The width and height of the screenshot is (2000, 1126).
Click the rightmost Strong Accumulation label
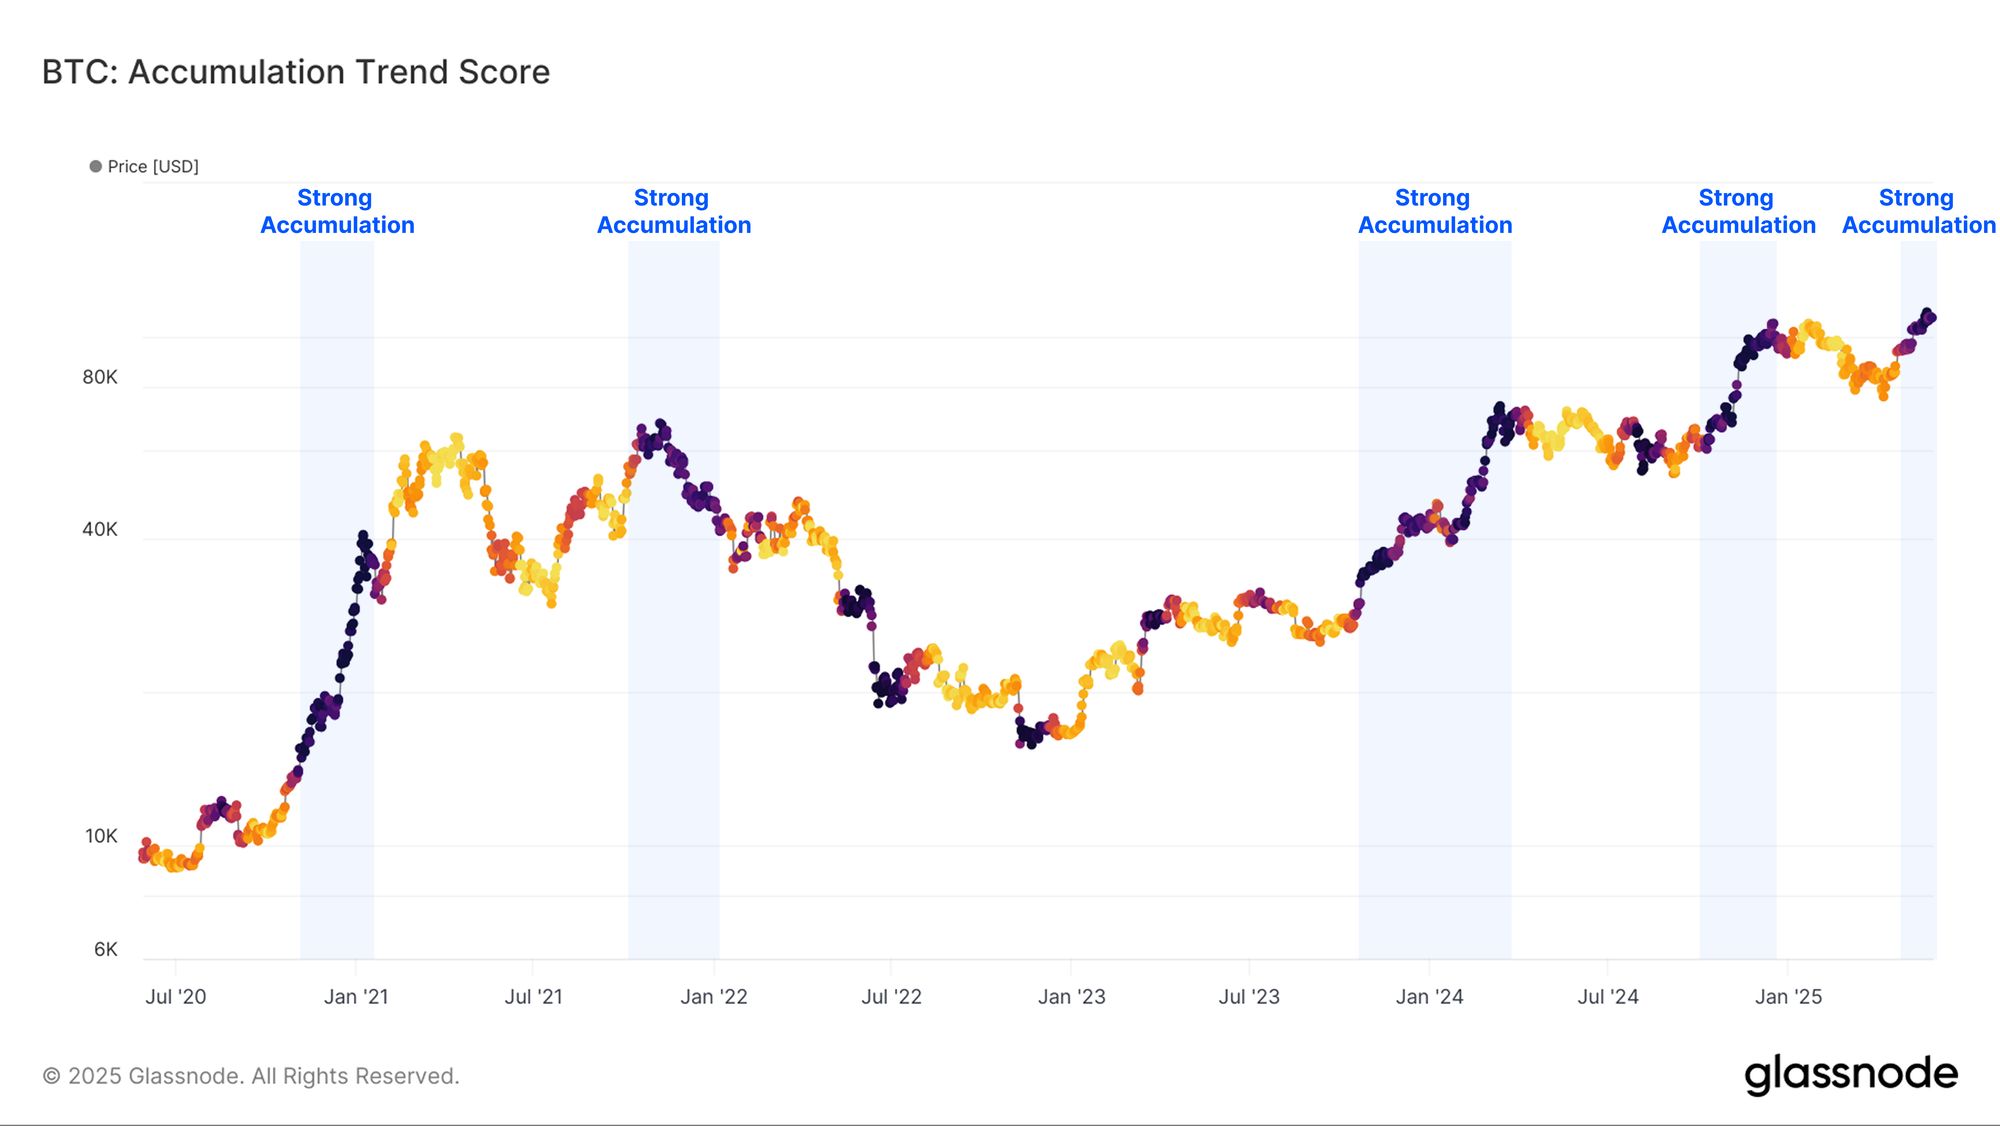pos(1918,211)
